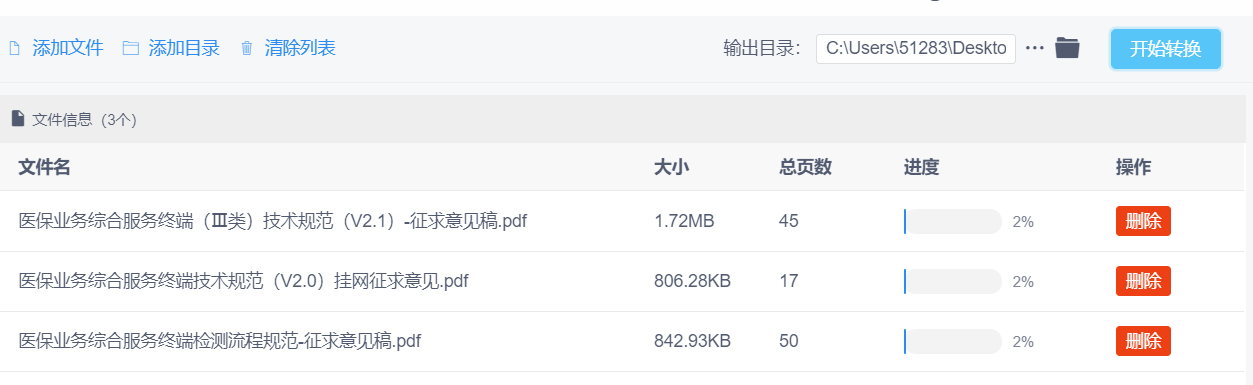This screenshot has height=385, width=1253.
Task: Delete the 检测流程规范 file
Action: (x=1143, y=341)
